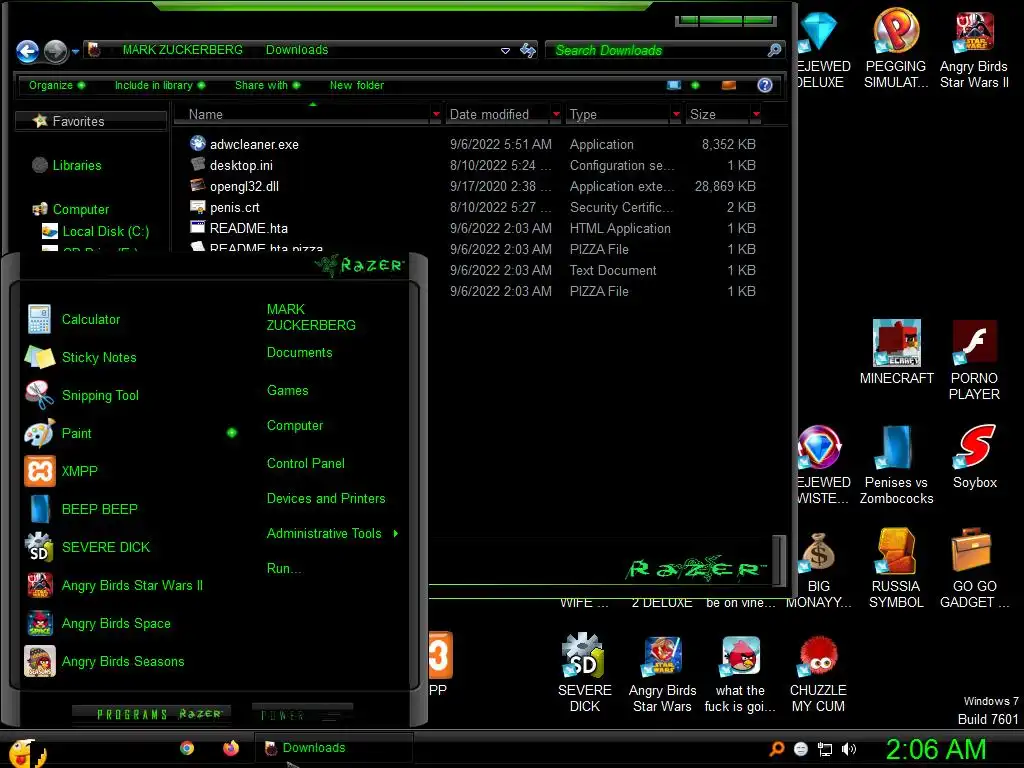Open Organize menu in Explorer

[56, 85]
